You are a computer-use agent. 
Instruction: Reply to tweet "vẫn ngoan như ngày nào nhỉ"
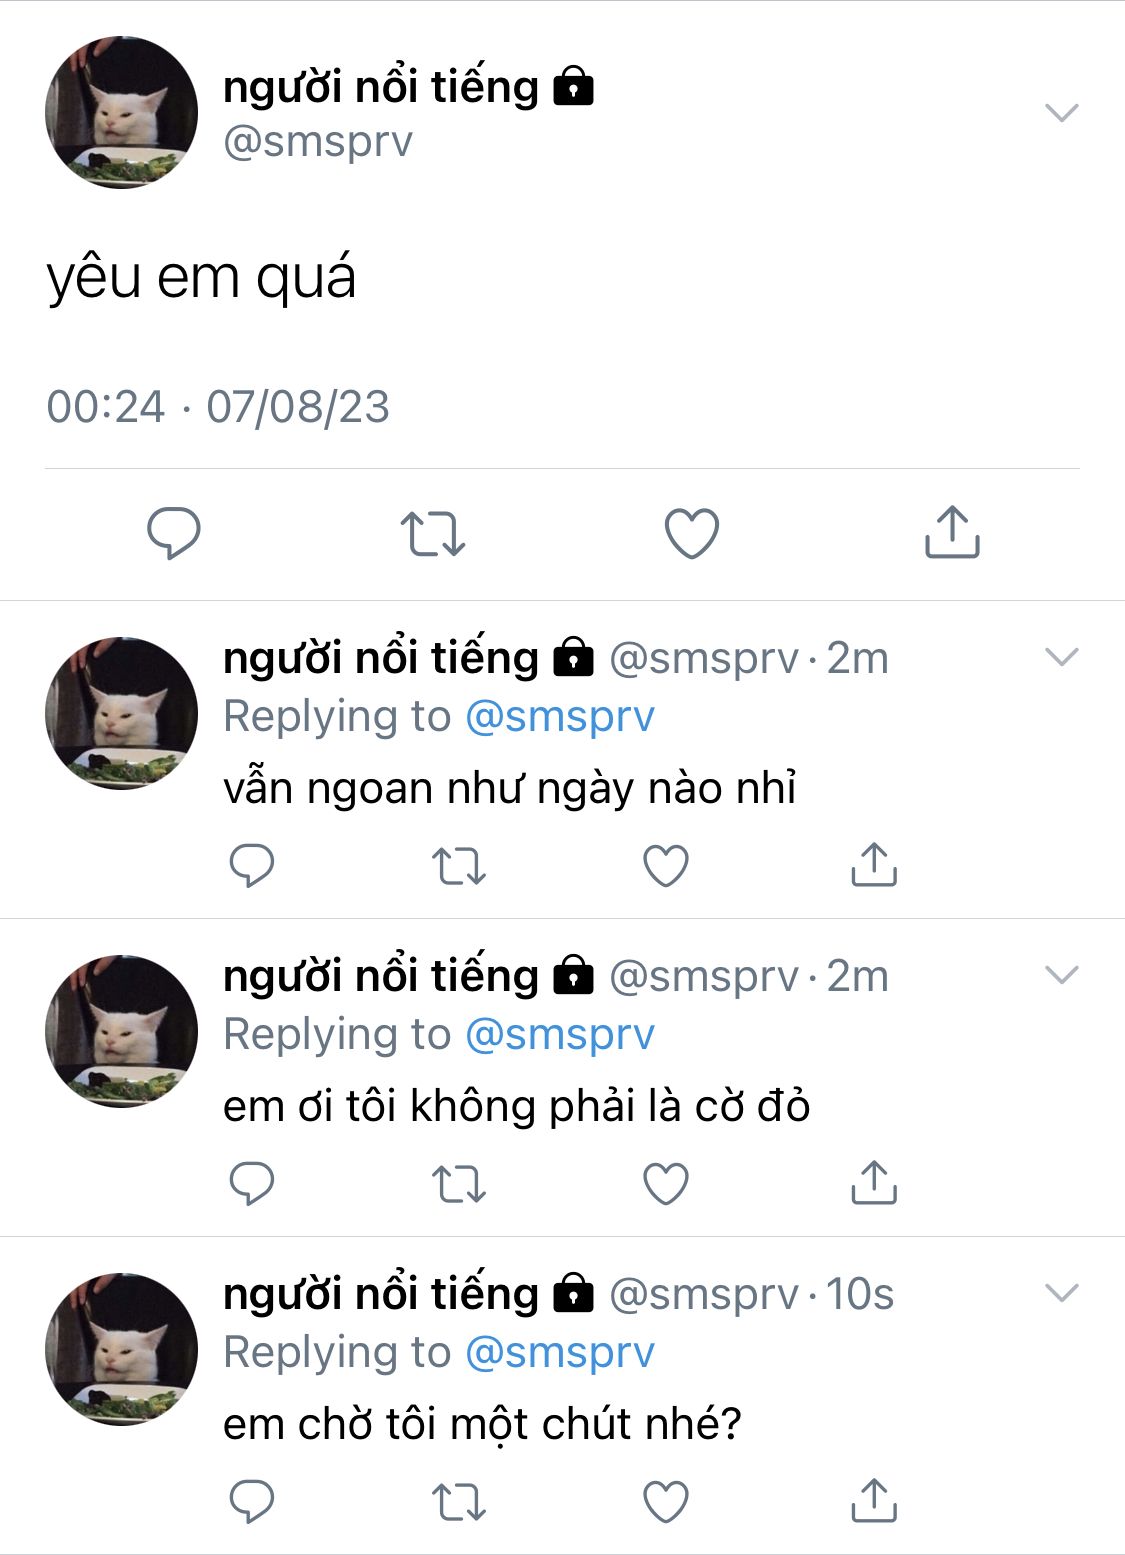point(252,866)
